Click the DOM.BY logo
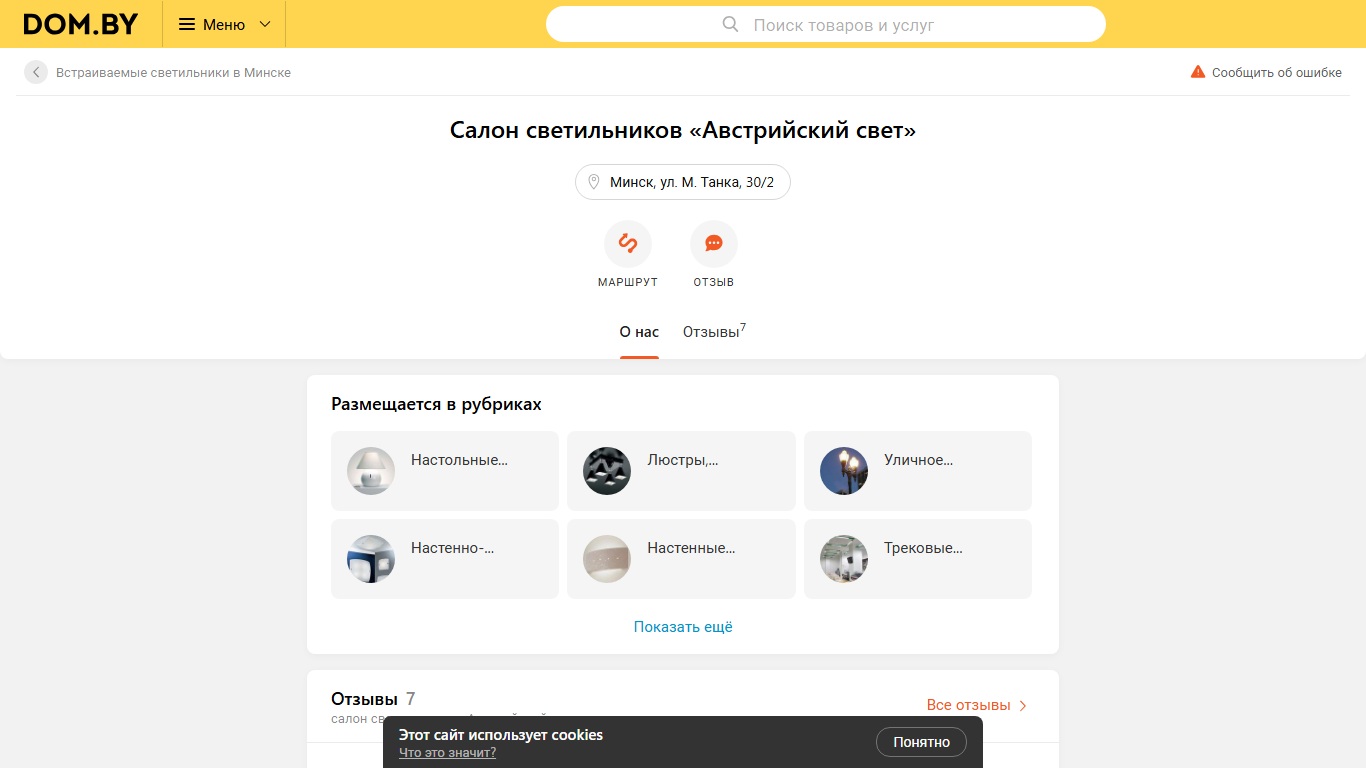 tap(81, 24)
